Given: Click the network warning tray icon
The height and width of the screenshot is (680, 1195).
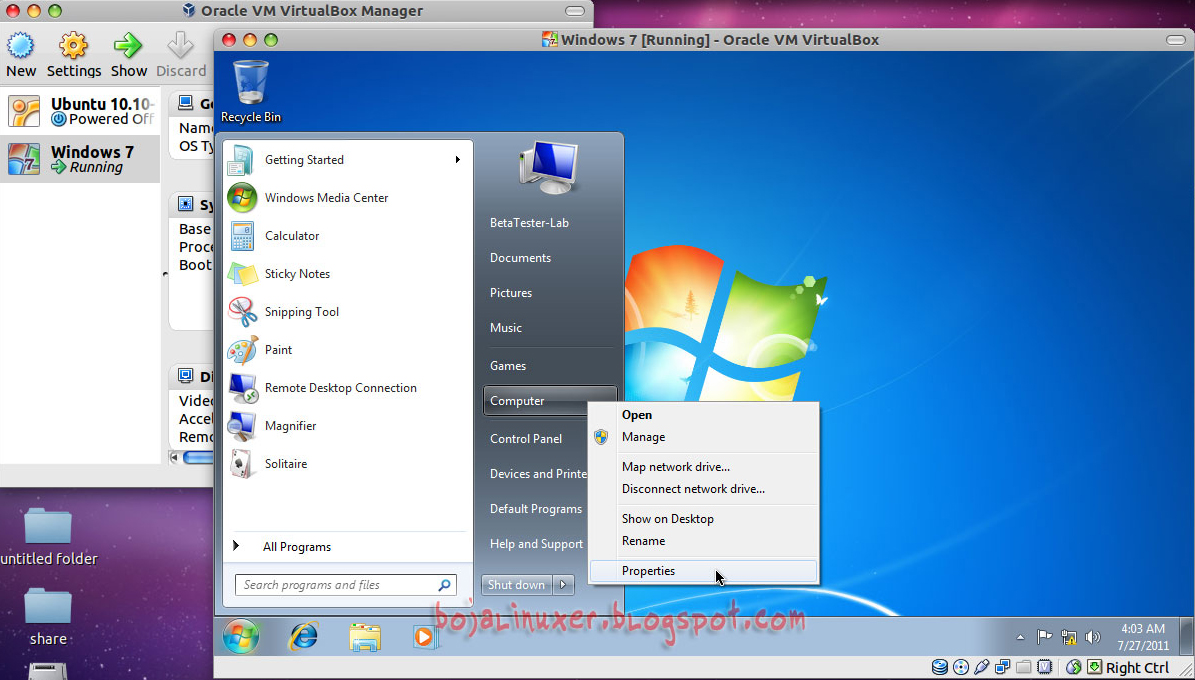Looking at the screenshot, I should [1068, 637].
